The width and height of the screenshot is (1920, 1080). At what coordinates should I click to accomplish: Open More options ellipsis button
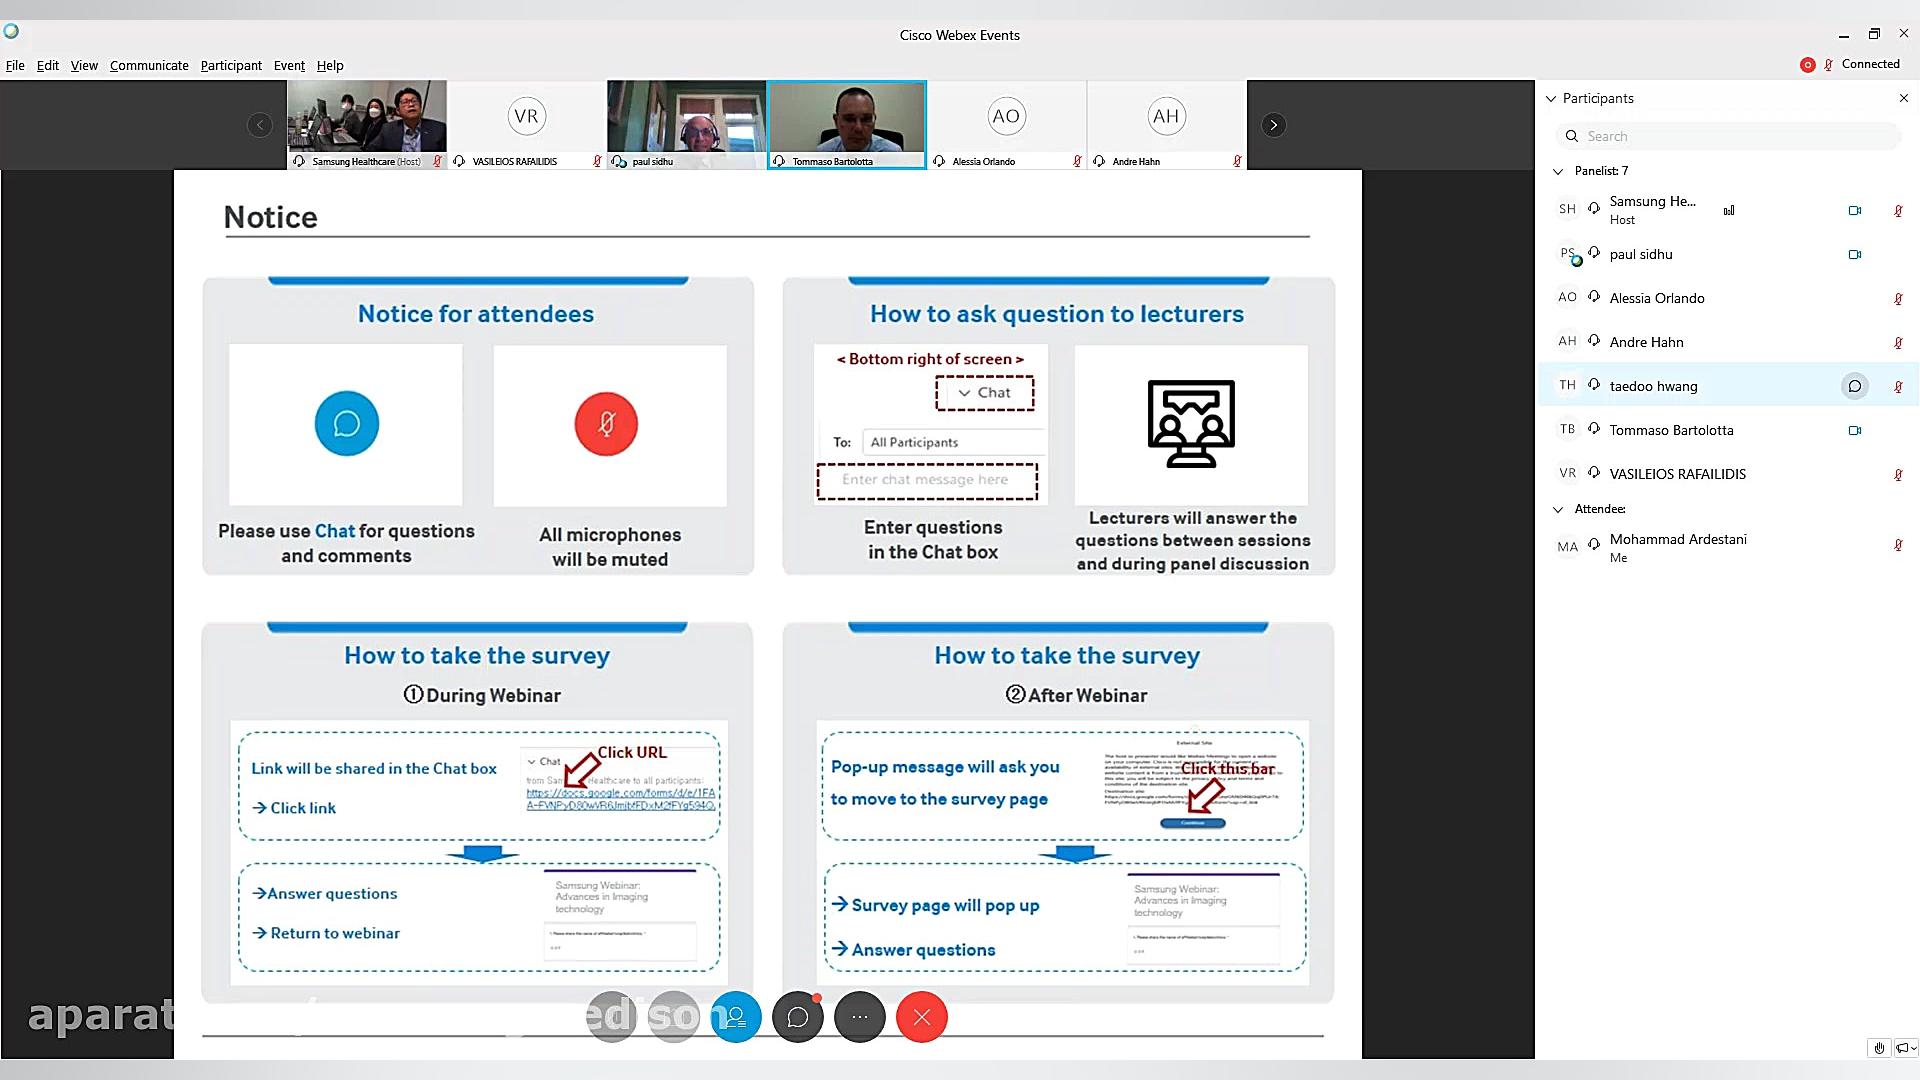click(x=860, y=1017)
